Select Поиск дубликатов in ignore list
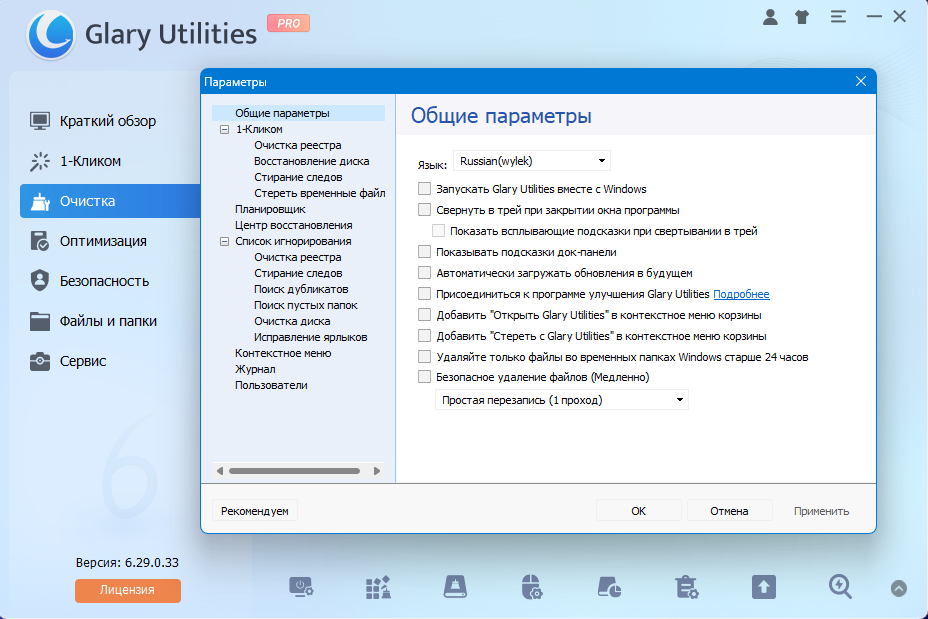 (301, 289)
